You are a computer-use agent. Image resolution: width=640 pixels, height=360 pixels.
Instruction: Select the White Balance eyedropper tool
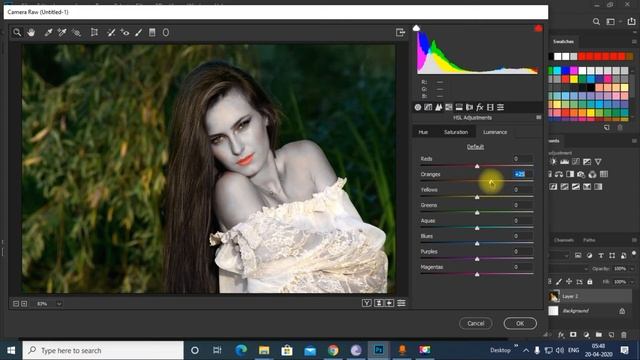pyautogui.click(x=48, y=32)
